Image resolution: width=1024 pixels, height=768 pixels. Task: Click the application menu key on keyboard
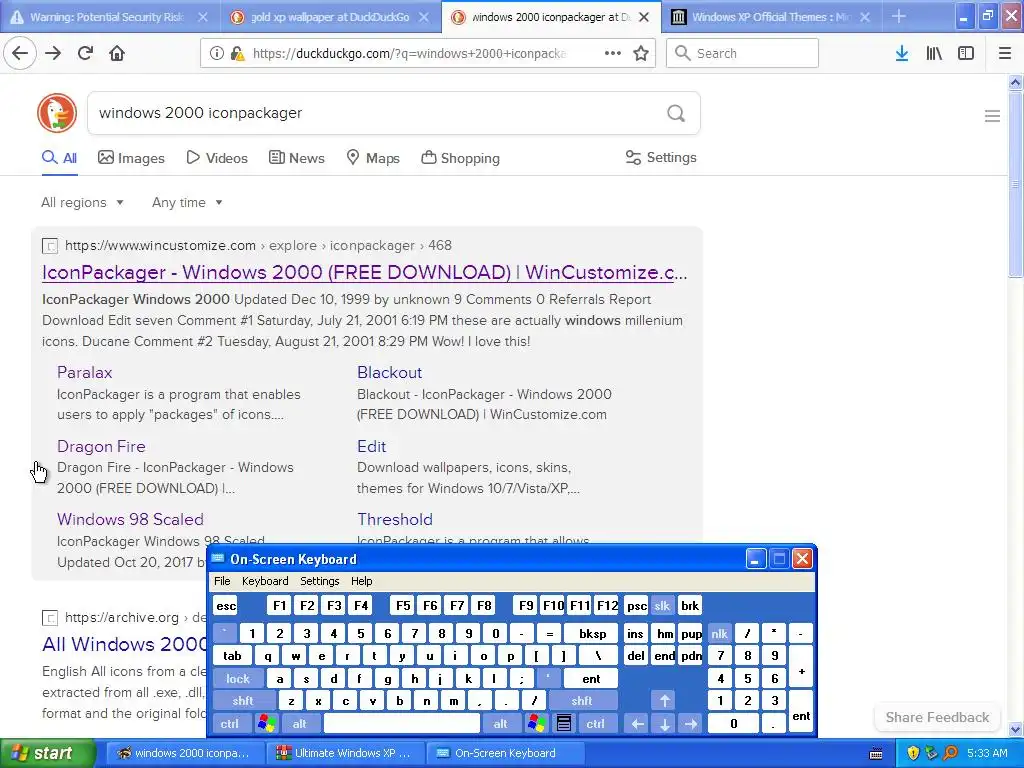pos(564,724)
